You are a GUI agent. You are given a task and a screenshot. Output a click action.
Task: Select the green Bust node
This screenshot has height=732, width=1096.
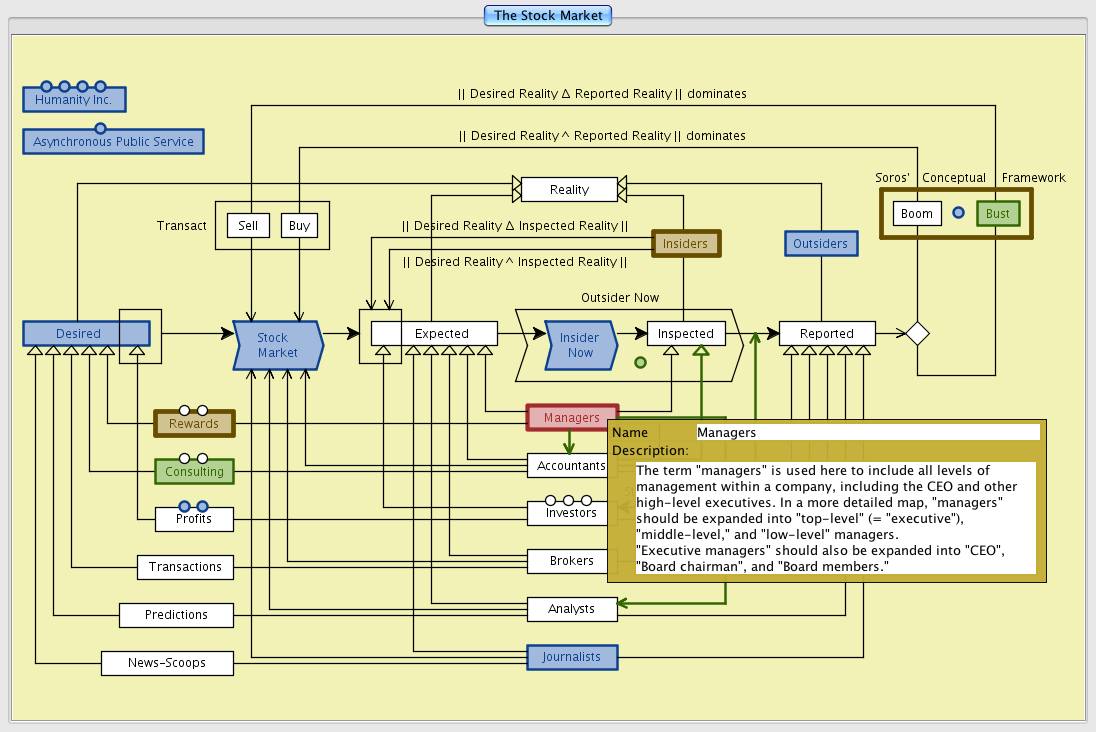pyautogui.click(x=997, y=214)
